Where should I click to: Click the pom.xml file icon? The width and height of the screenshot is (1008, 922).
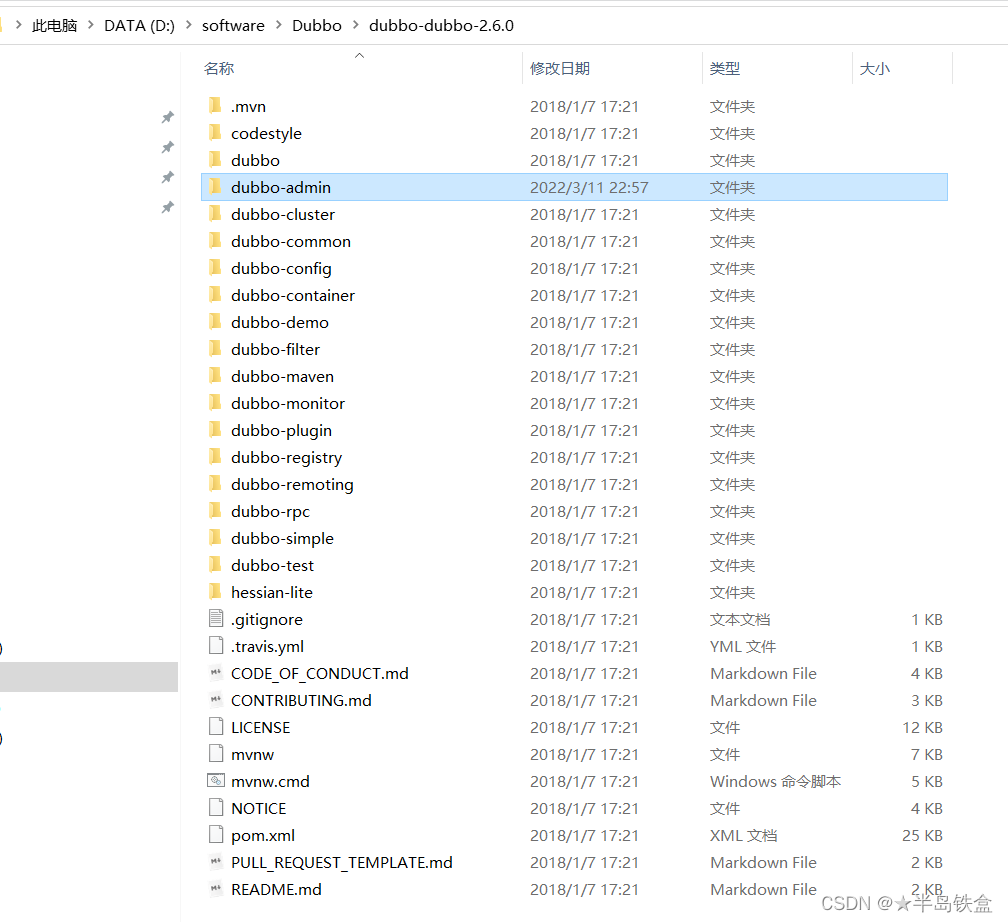tap(216, 835)
